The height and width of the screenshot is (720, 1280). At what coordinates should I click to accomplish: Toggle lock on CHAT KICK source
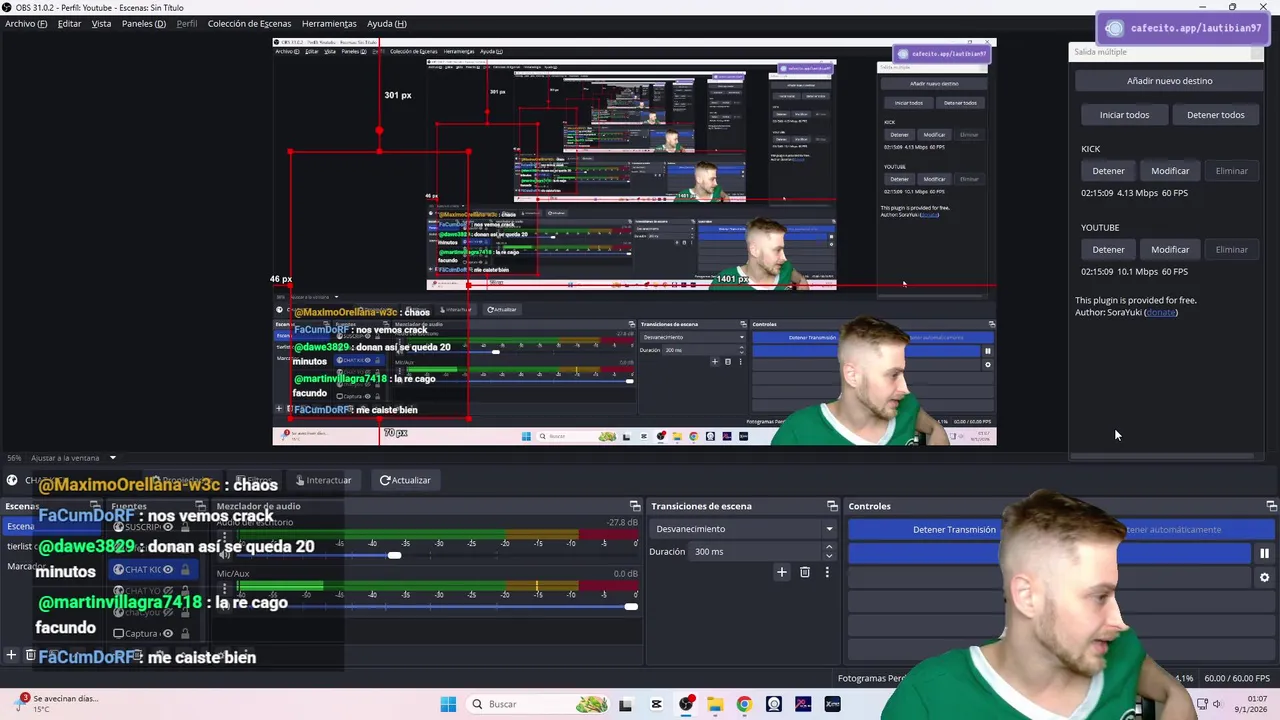pos(185,569)
